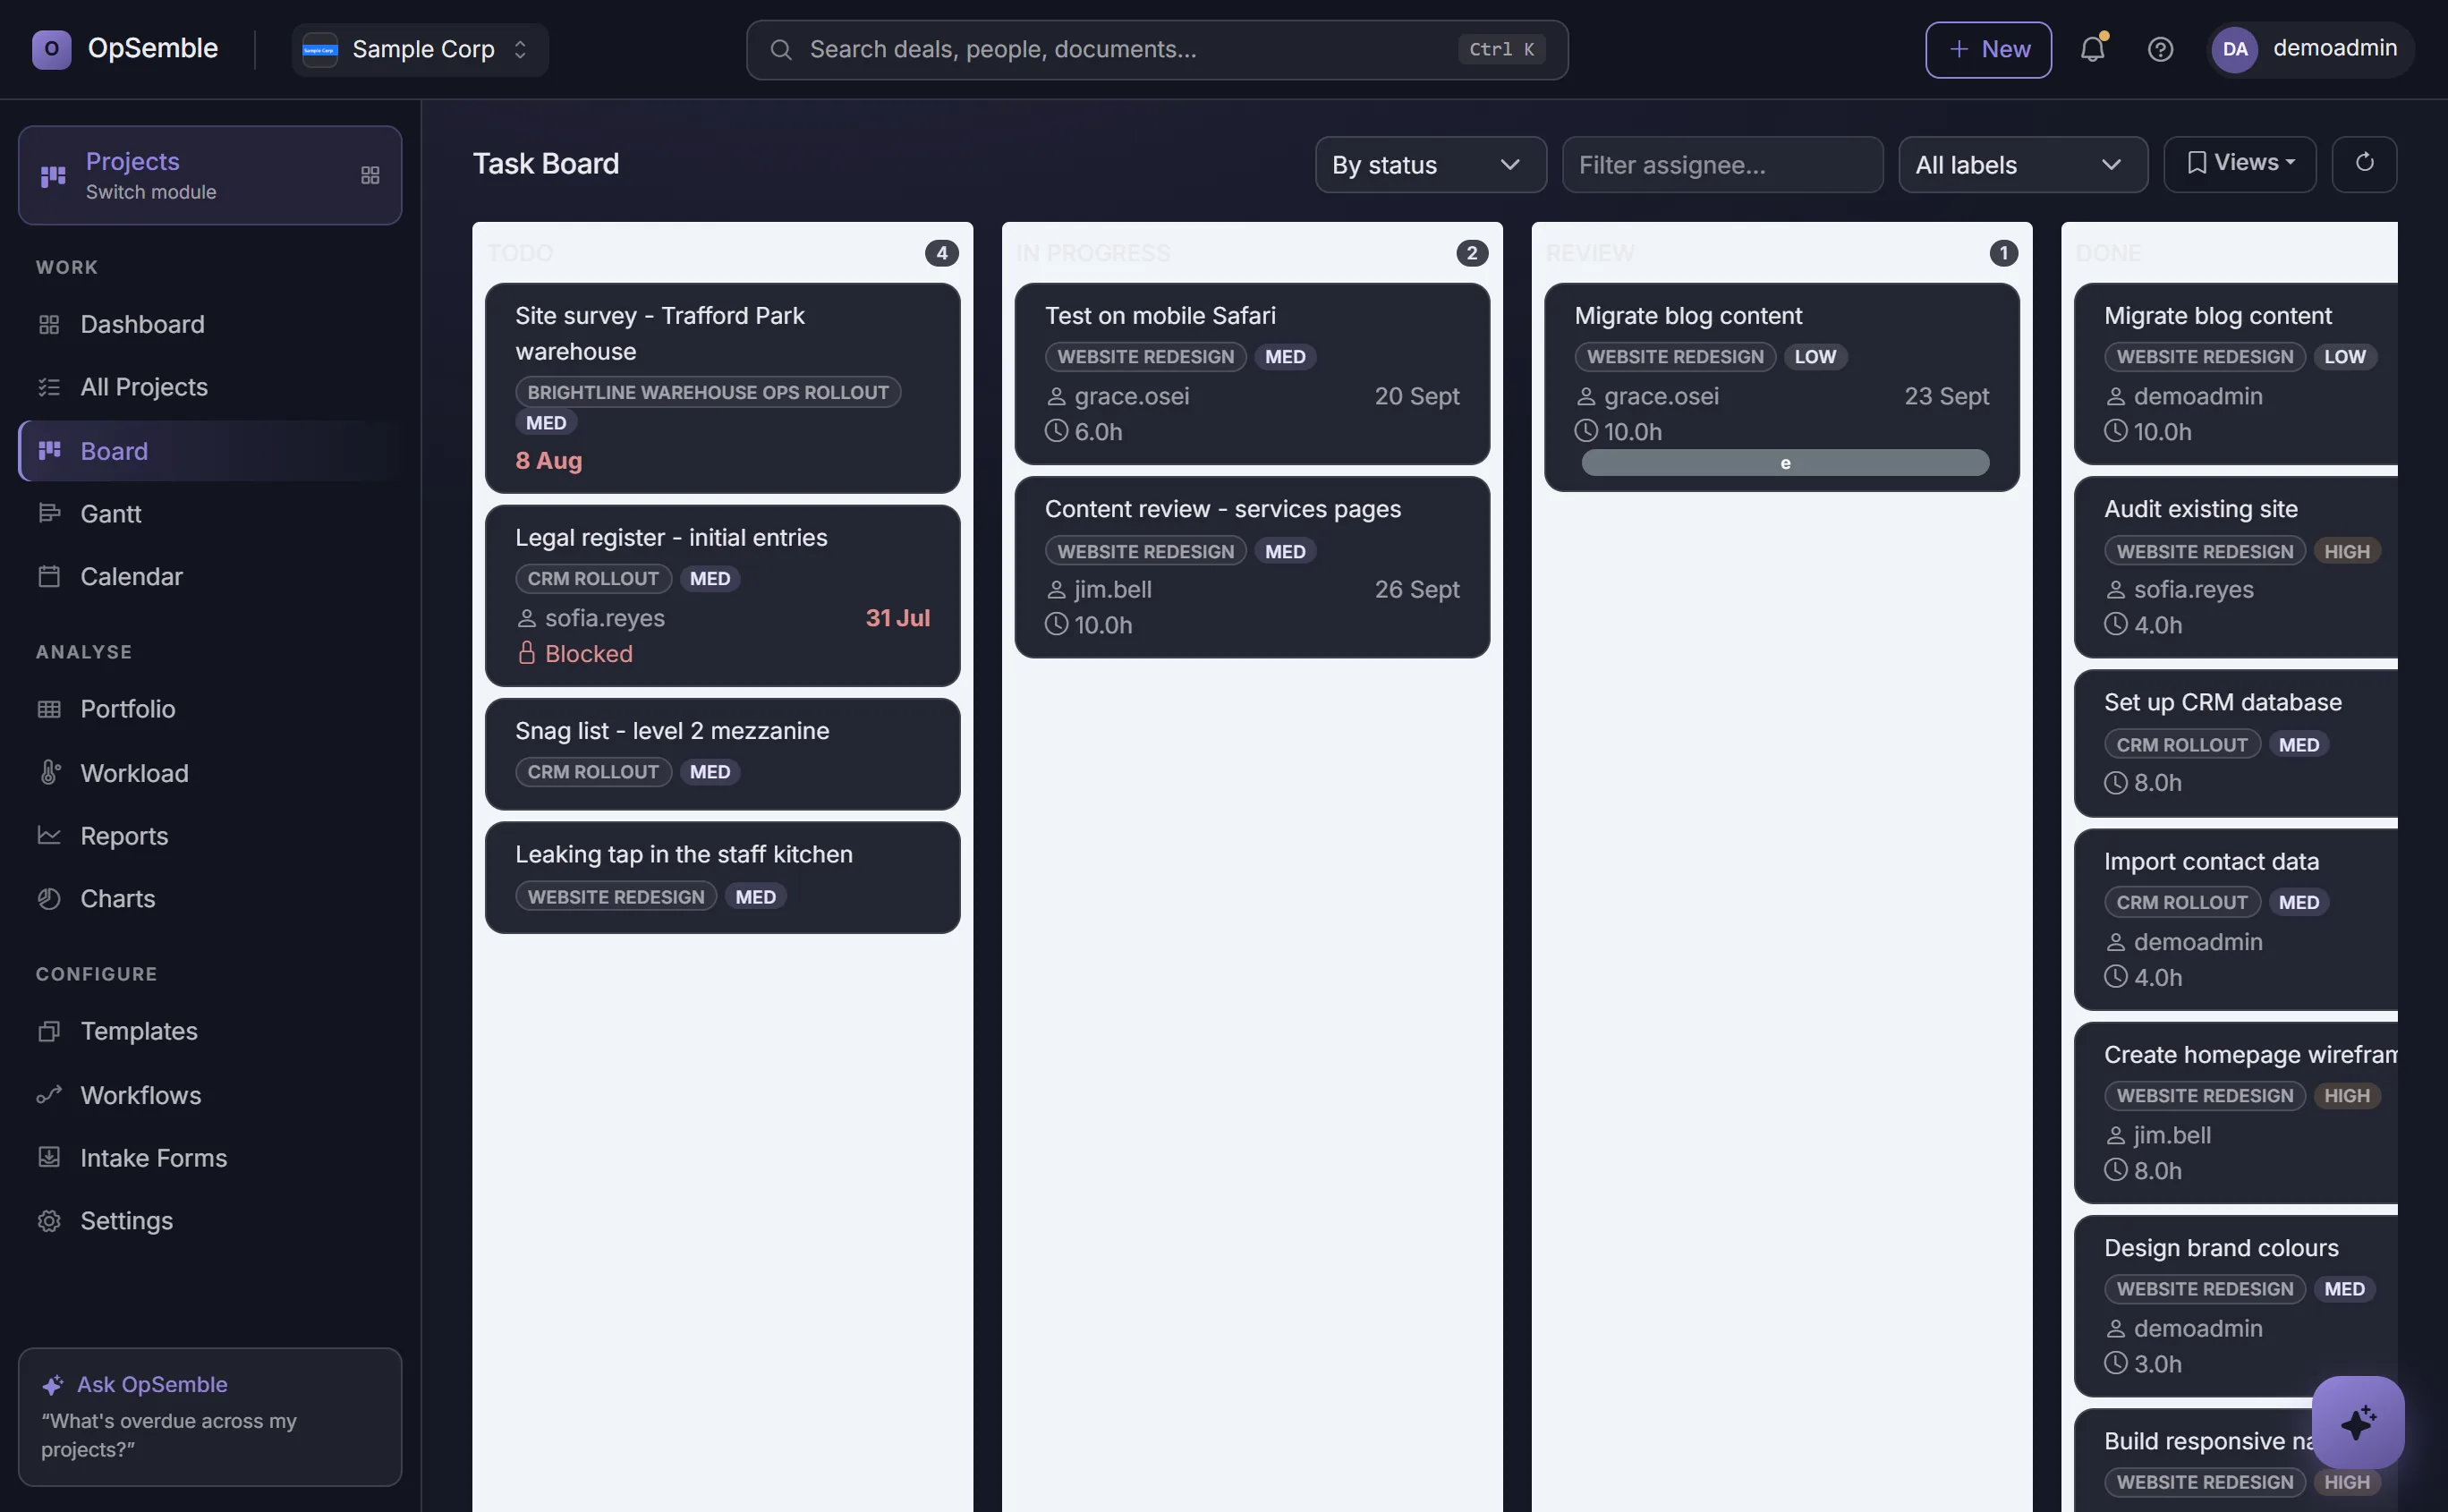
Task: Open the Reports page
Action: click(x=210, y=836)
